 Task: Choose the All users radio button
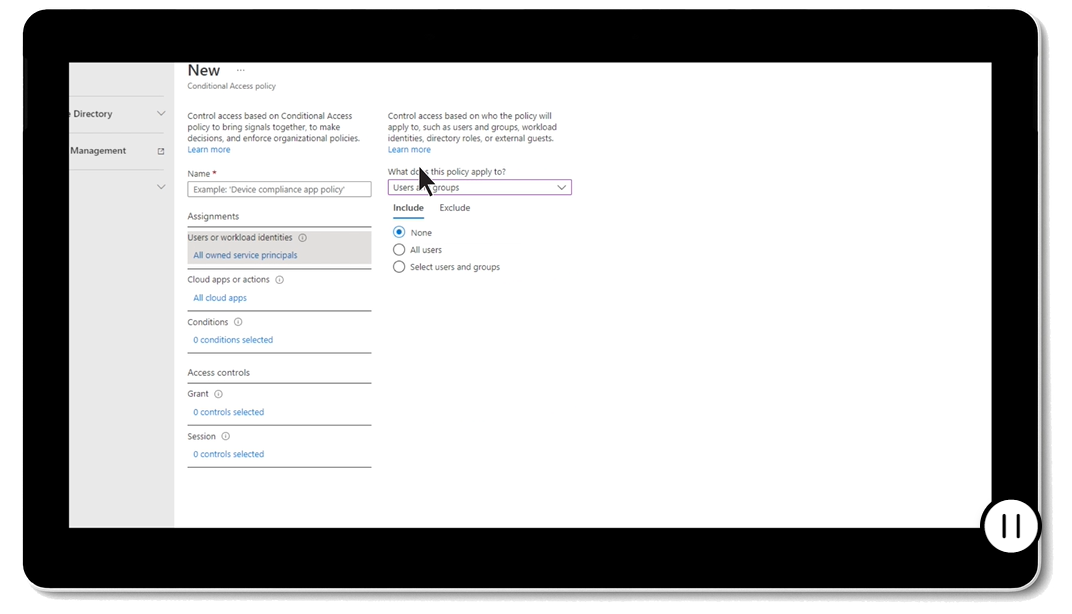coord(400,250)
